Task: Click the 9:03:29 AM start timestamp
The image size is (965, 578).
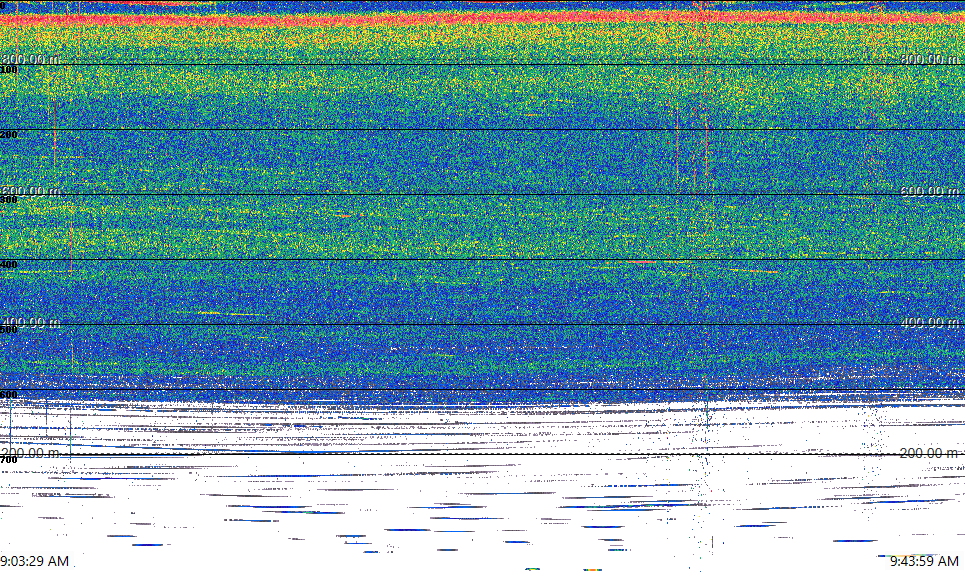Action: [x=34, y=561]
